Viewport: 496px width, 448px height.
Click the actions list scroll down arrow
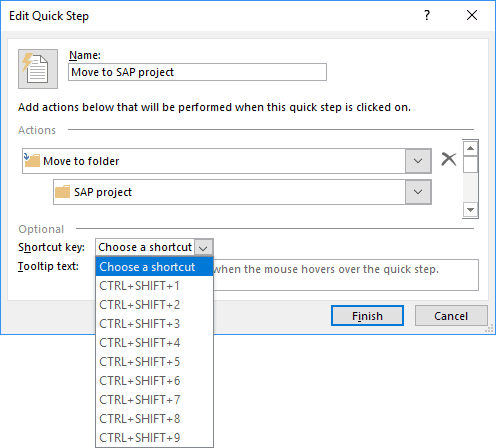[470, 210]
